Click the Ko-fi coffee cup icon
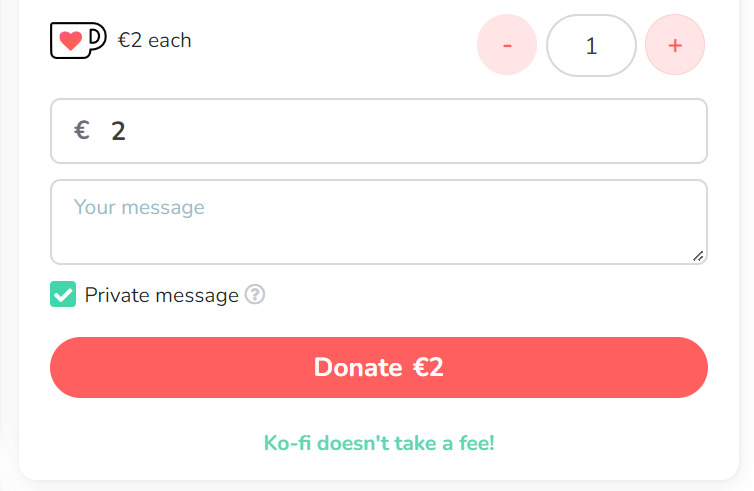 (78, 40)
